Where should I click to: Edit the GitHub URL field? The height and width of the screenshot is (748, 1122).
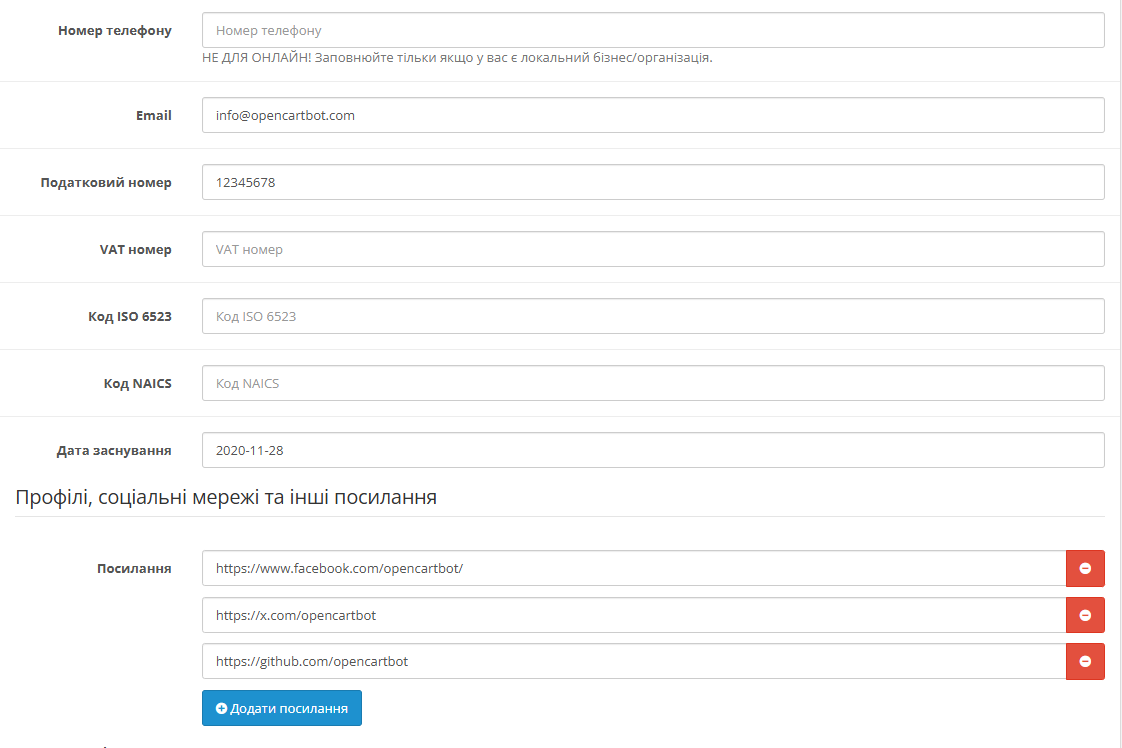click(x=634, y=661)
